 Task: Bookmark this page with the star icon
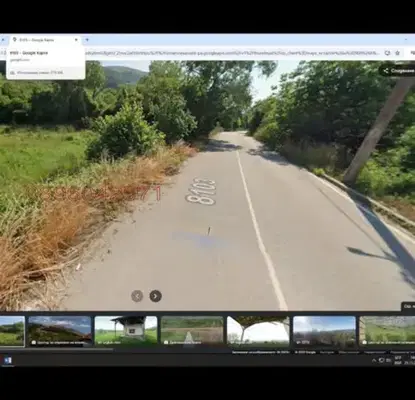tap(397, 53)
